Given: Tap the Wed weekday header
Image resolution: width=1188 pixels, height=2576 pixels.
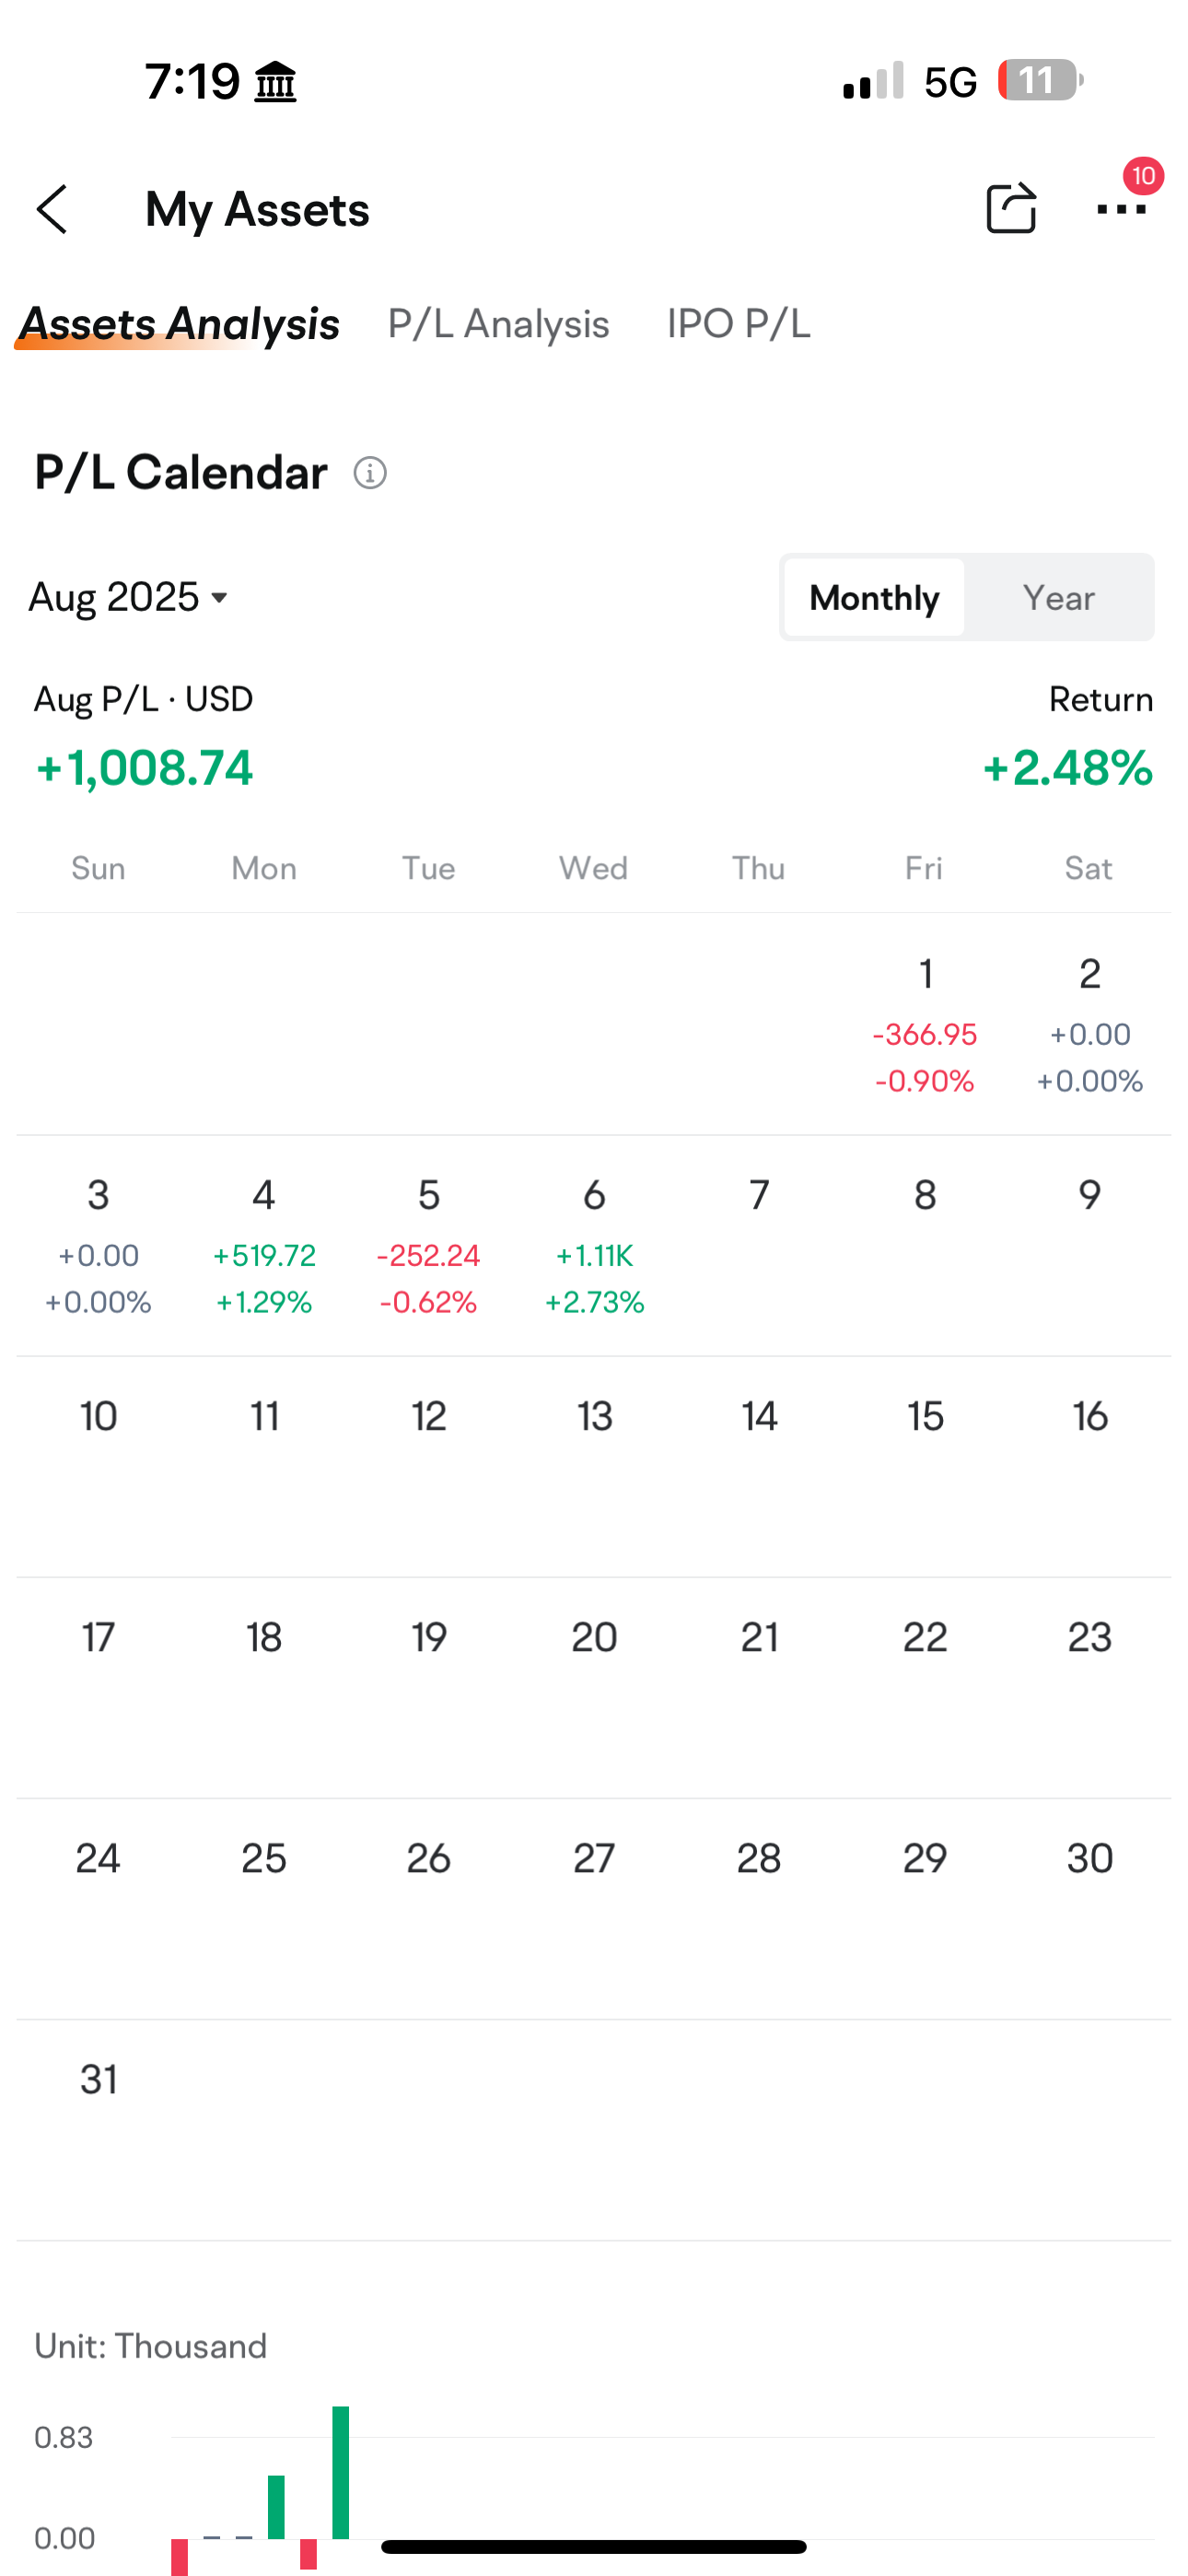Looking at the screenshot, I should pos(593,868).
